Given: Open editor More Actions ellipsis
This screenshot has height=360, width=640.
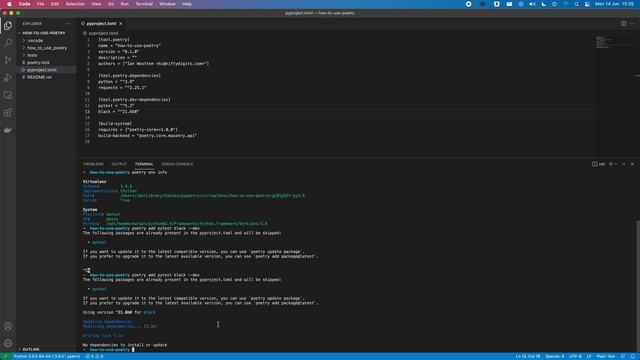Looking at the screenshot, I should [x=632, y=24].
